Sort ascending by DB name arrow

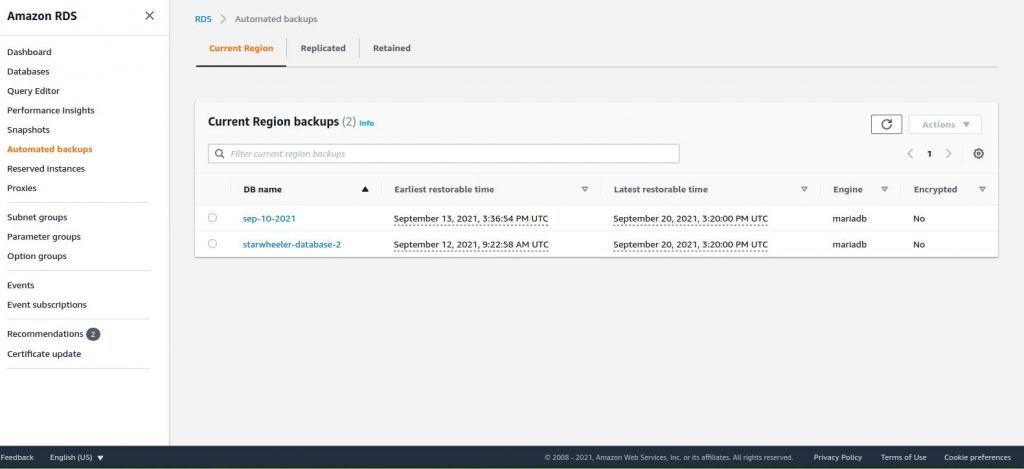coord(365,189)
